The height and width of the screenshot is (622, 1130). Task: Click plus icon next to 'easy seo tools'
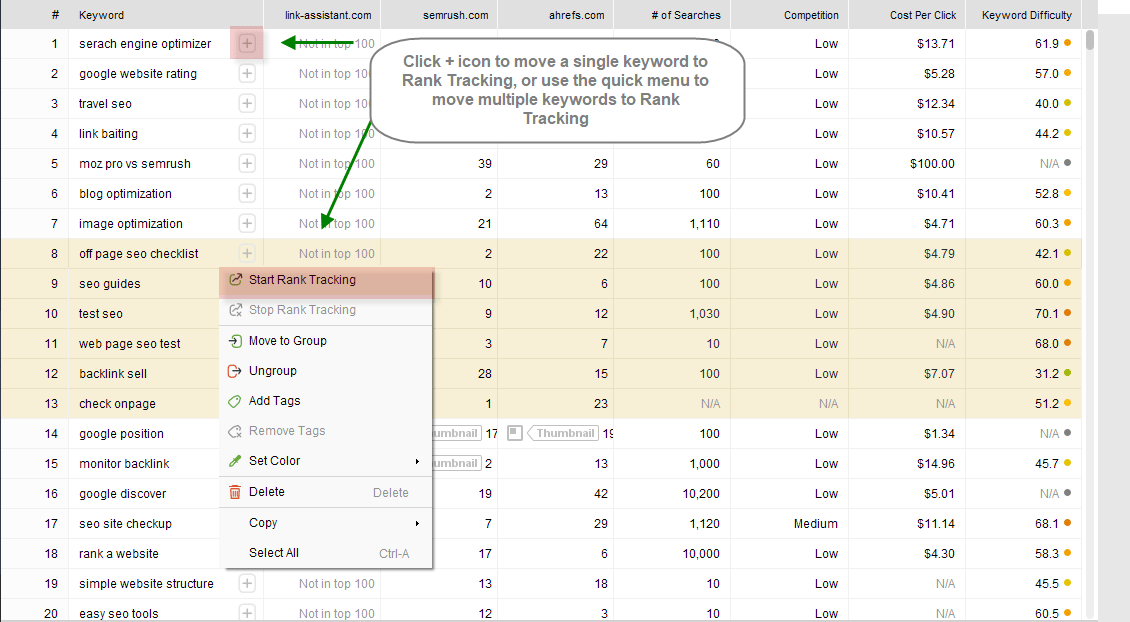point(247,613)
